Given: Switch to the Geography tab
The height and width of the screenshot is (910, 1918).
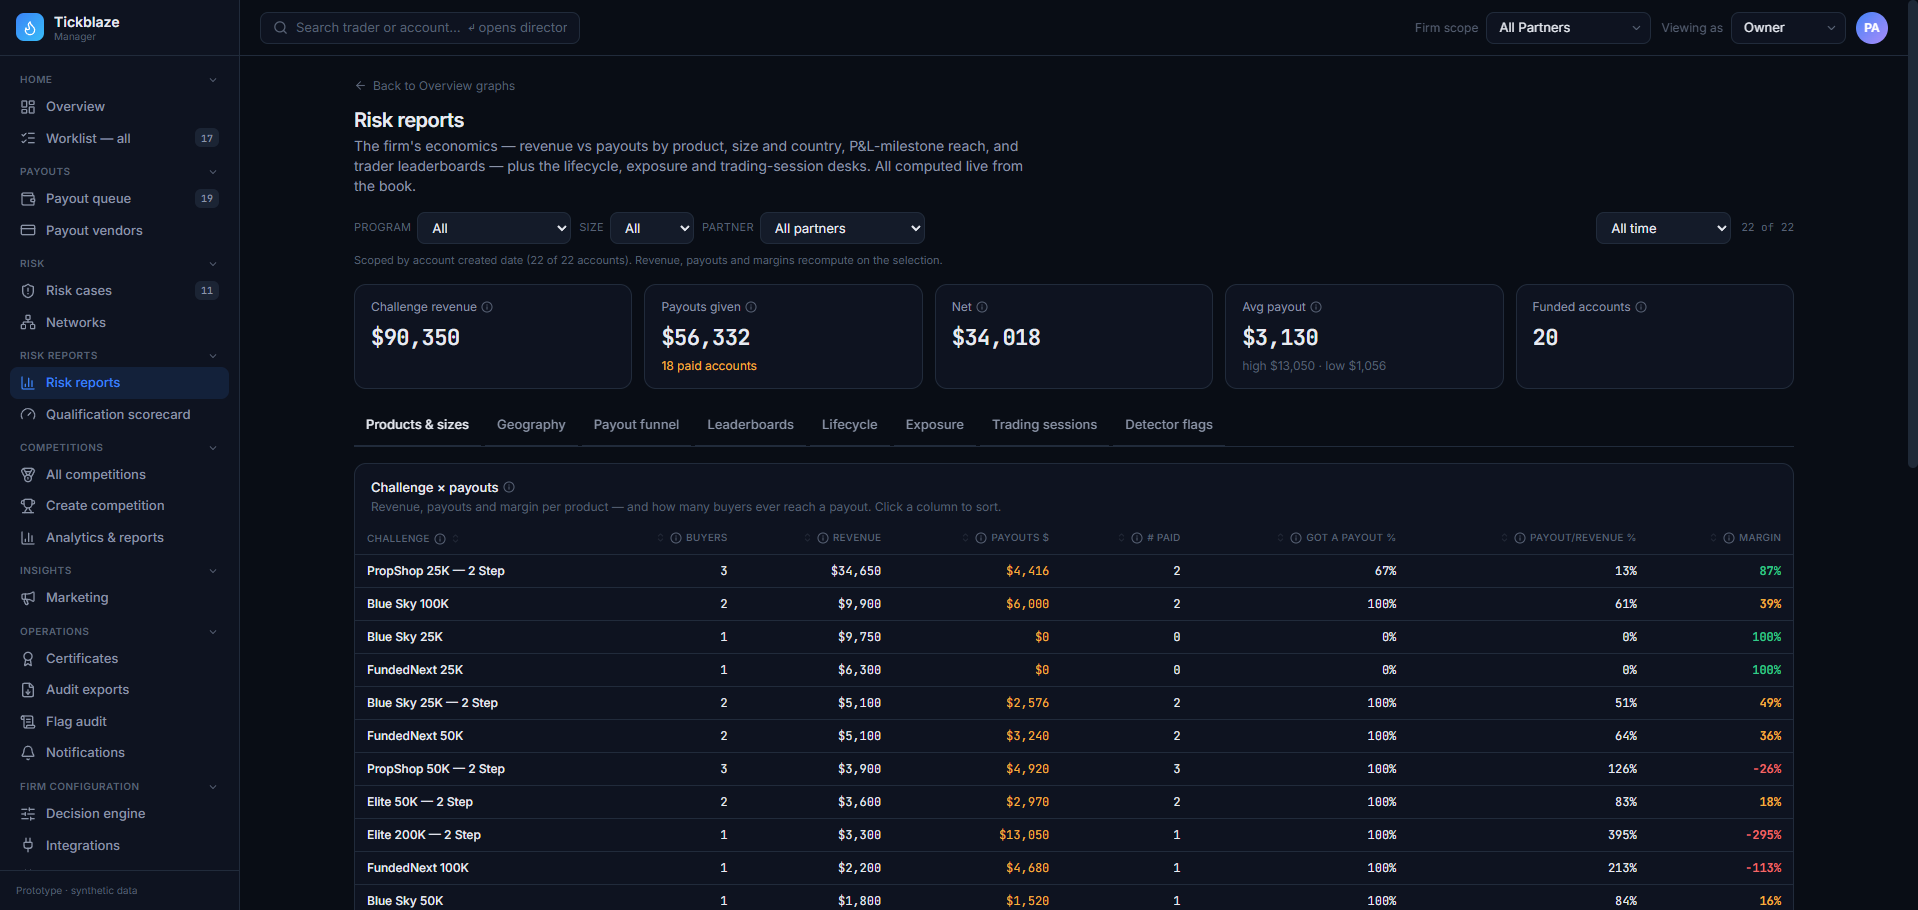Looking at the screenshot, I should (x=531, y=425).
